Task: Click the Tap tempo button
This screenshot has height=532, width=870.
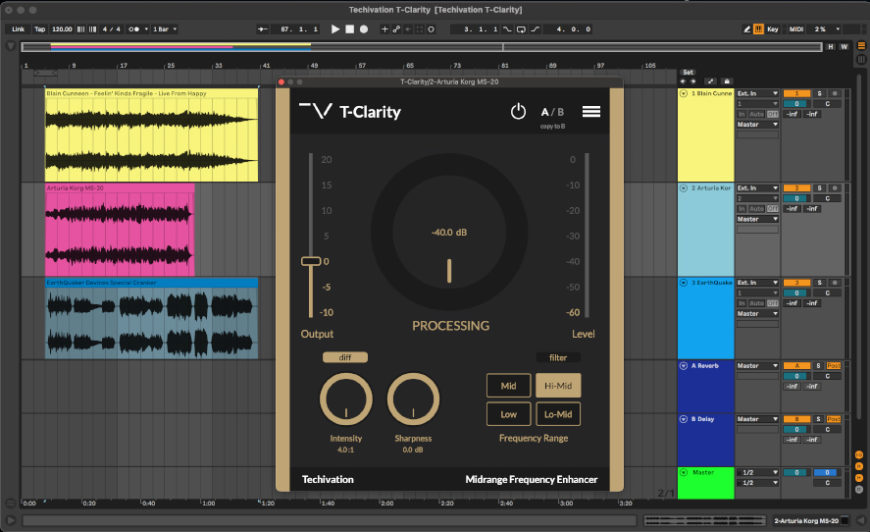Action: (x=40, y=29)
